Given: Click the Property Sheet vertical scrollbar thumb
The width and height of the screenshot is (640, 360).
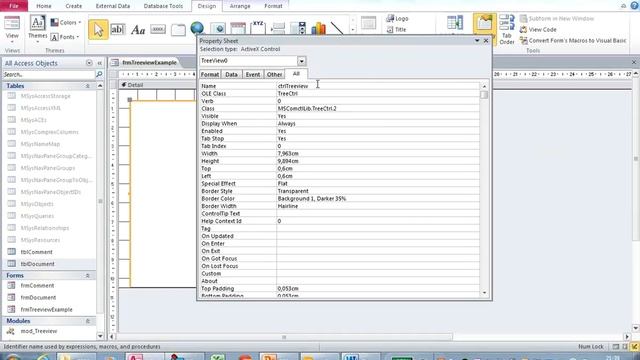Looking at the screenshot, I should [x=484, y=95].
